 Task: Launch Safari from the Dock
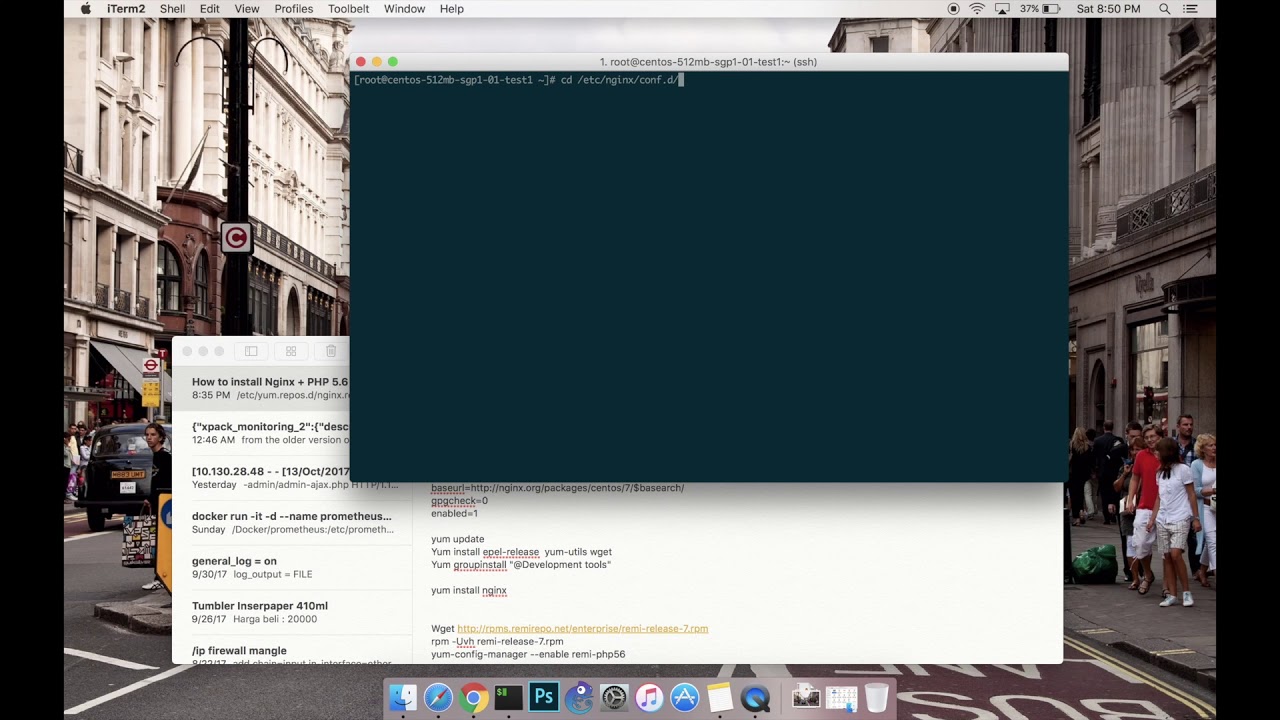(438, 697)
